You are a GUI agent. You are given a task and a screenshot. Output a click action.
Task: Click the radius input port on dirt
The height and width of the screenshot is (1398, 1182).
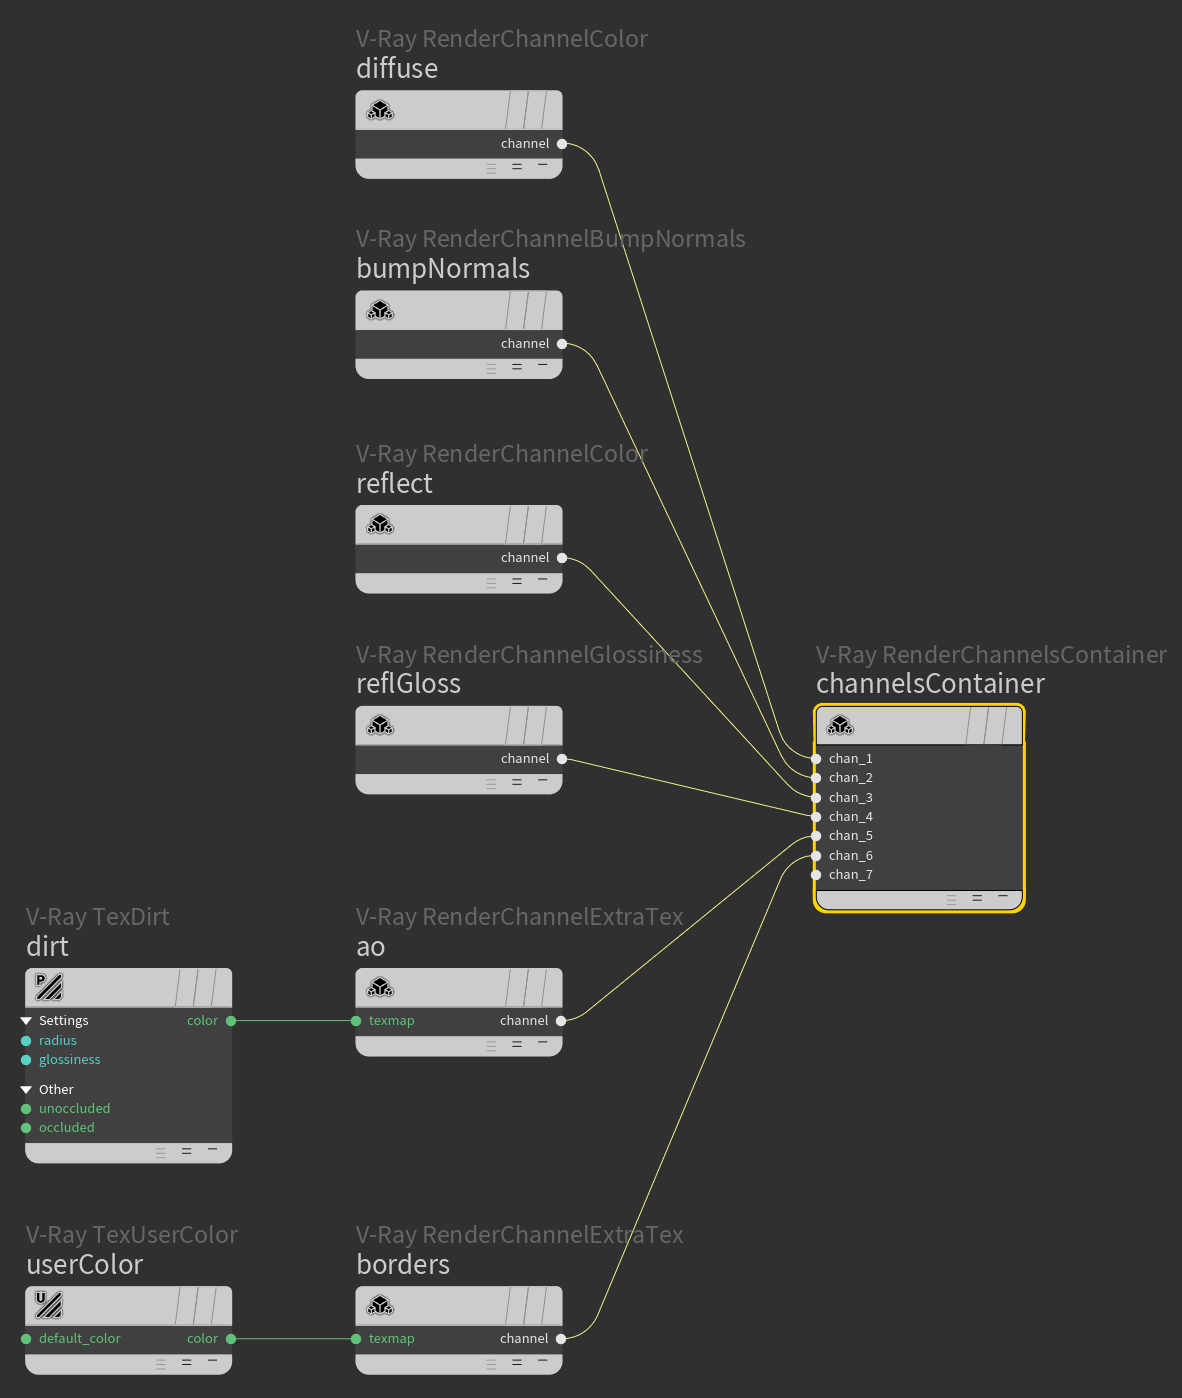click(26, 1041)
